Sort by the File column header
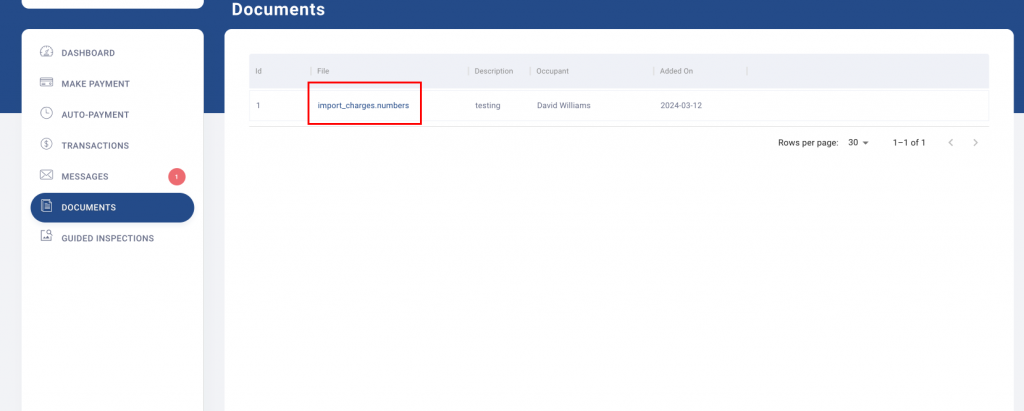This screenshot has width=1024, height=411. pos(323,71)
